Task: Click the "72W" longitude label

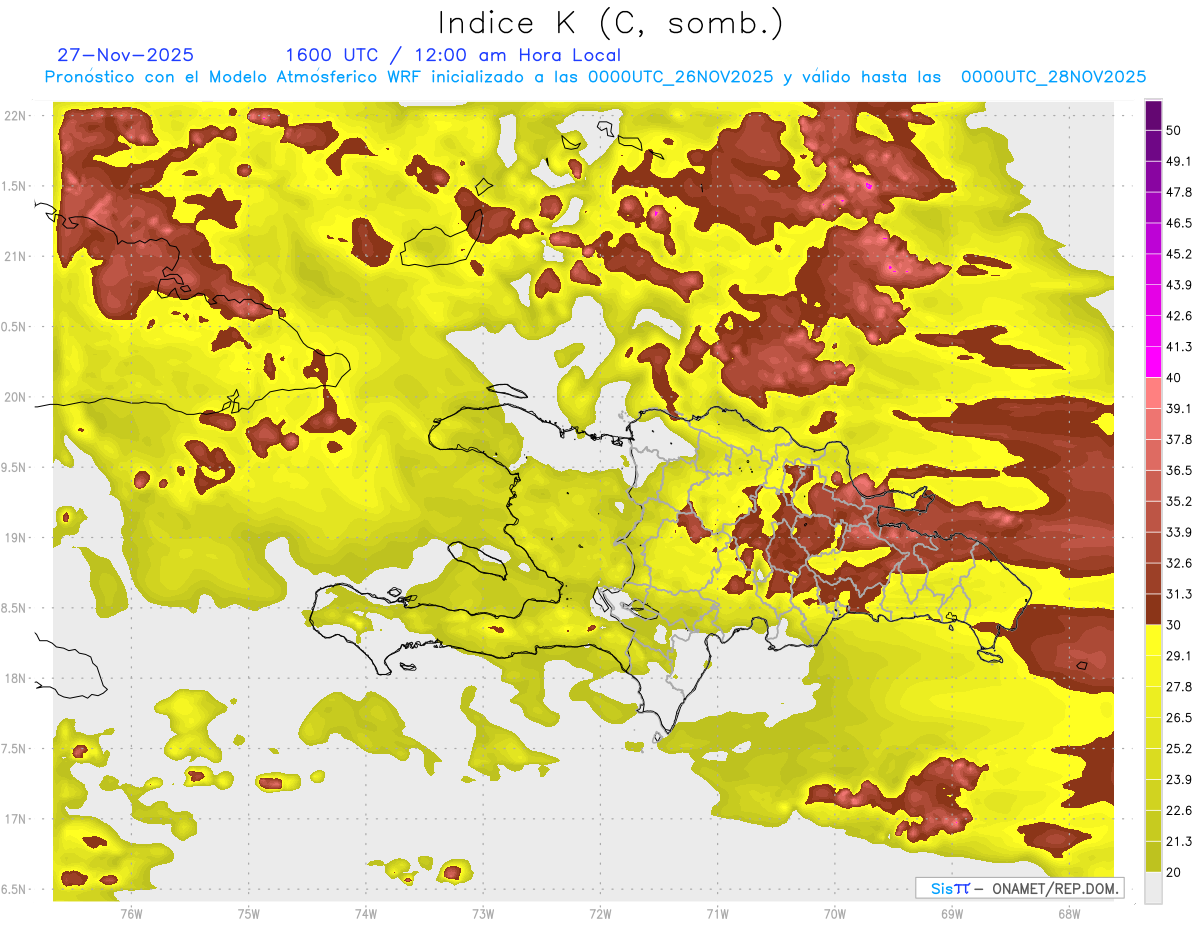Action: pos(600,913)
